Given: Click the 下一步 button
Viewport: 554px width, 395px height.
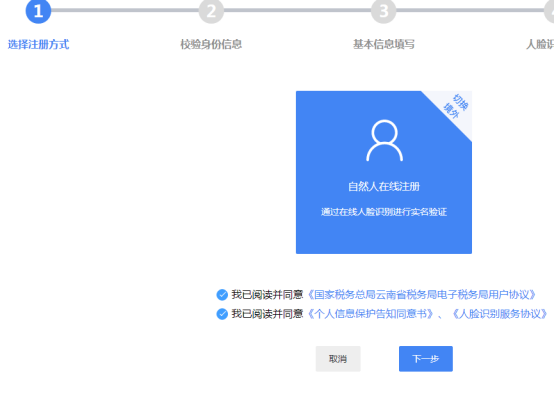Looking at the screenshot, I should (x=426, y=359).
